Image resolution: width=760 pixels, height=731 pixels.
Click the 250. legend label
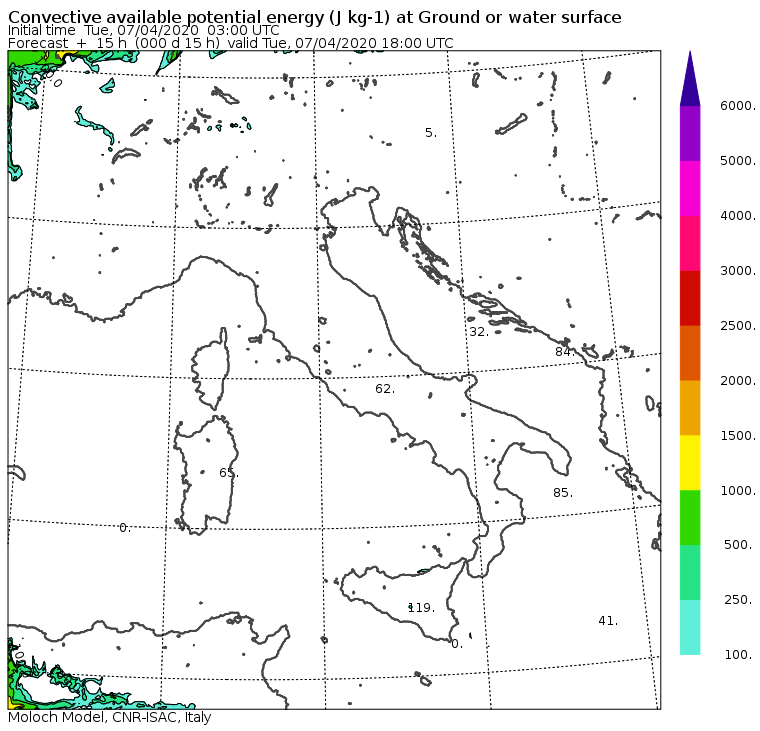pyautogui.click(x=739, y=600)
